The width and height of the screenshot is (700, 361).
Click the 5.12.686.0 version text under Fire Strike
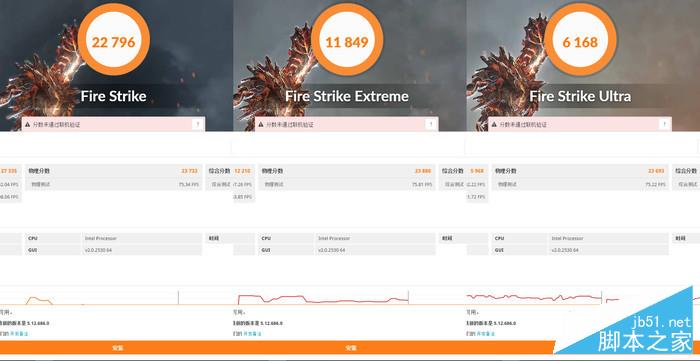[38, 323]
